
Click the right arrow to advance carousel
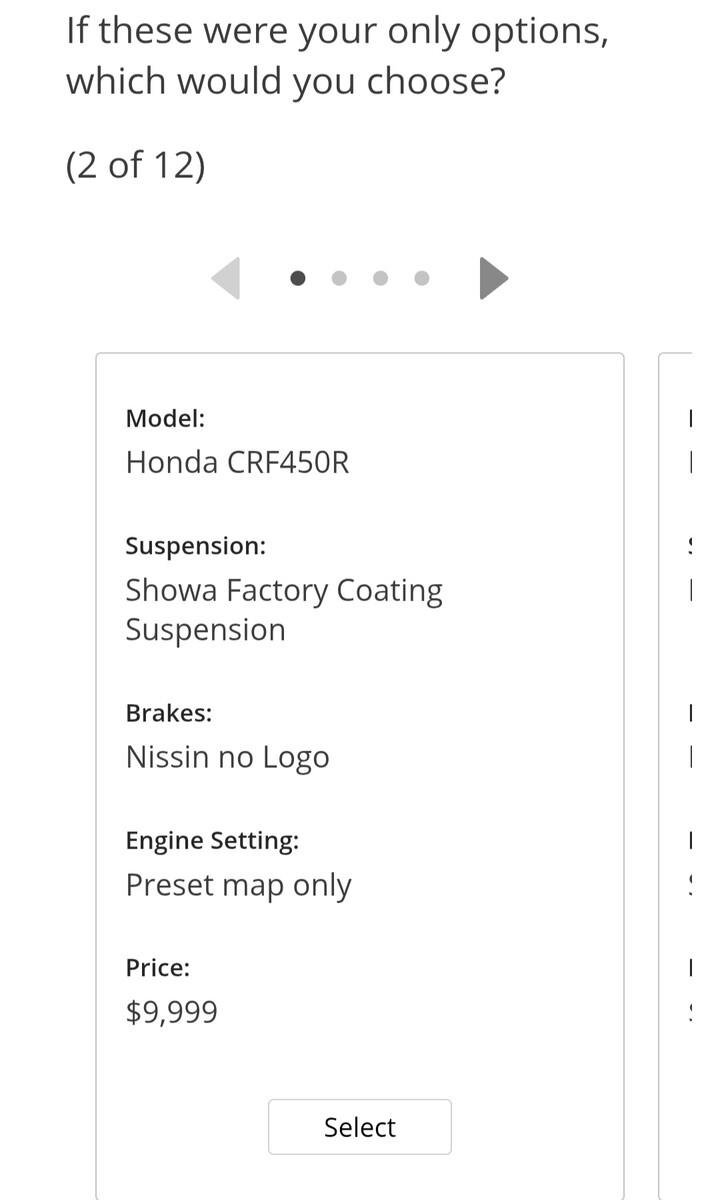tap(493, 278)
